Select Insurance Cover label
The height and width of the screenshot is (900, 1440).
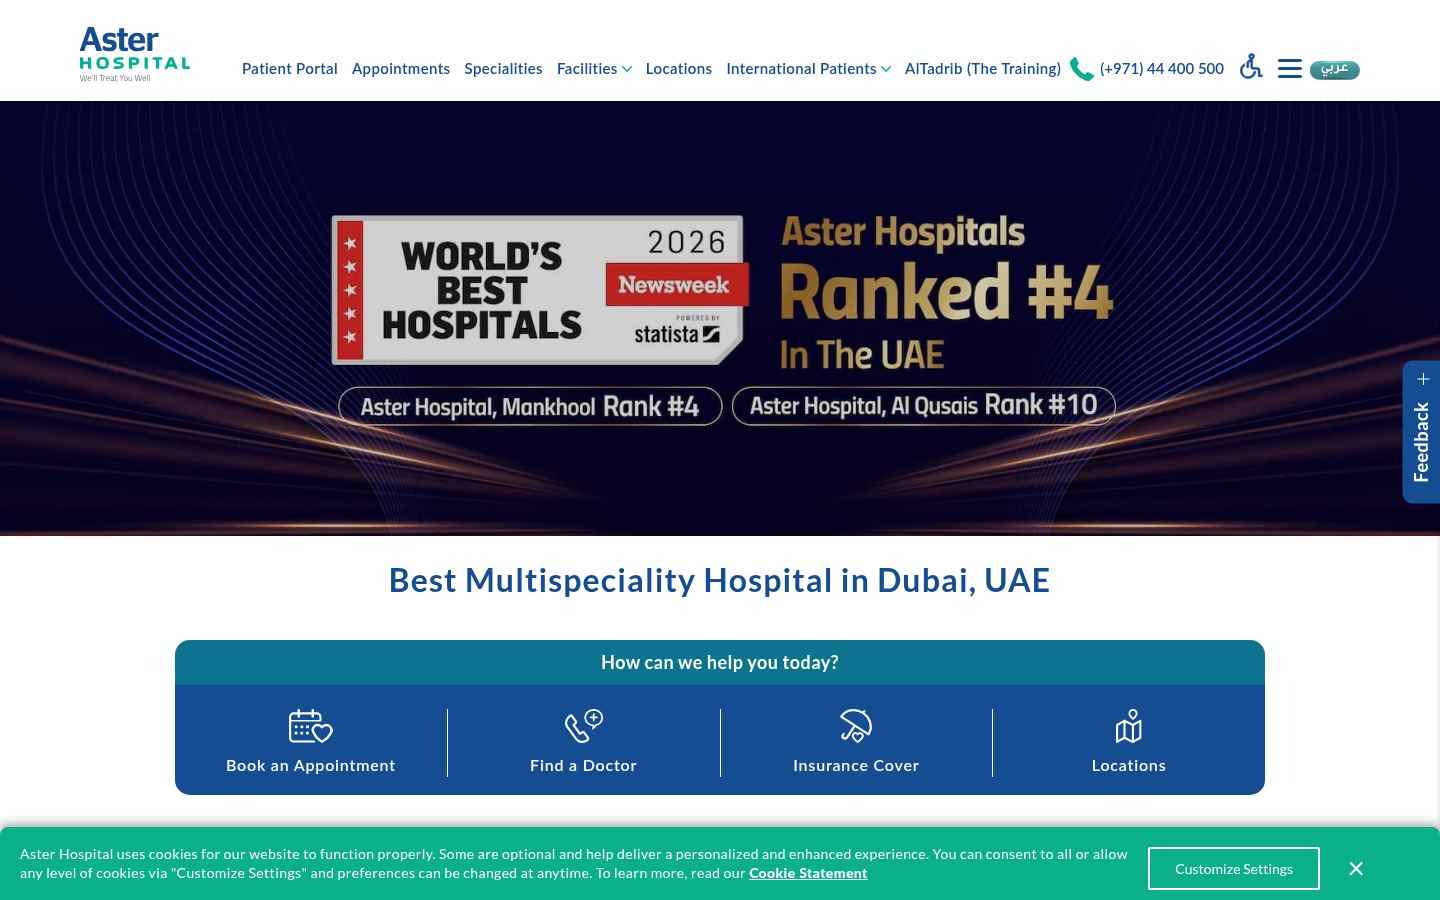[856, 765]
